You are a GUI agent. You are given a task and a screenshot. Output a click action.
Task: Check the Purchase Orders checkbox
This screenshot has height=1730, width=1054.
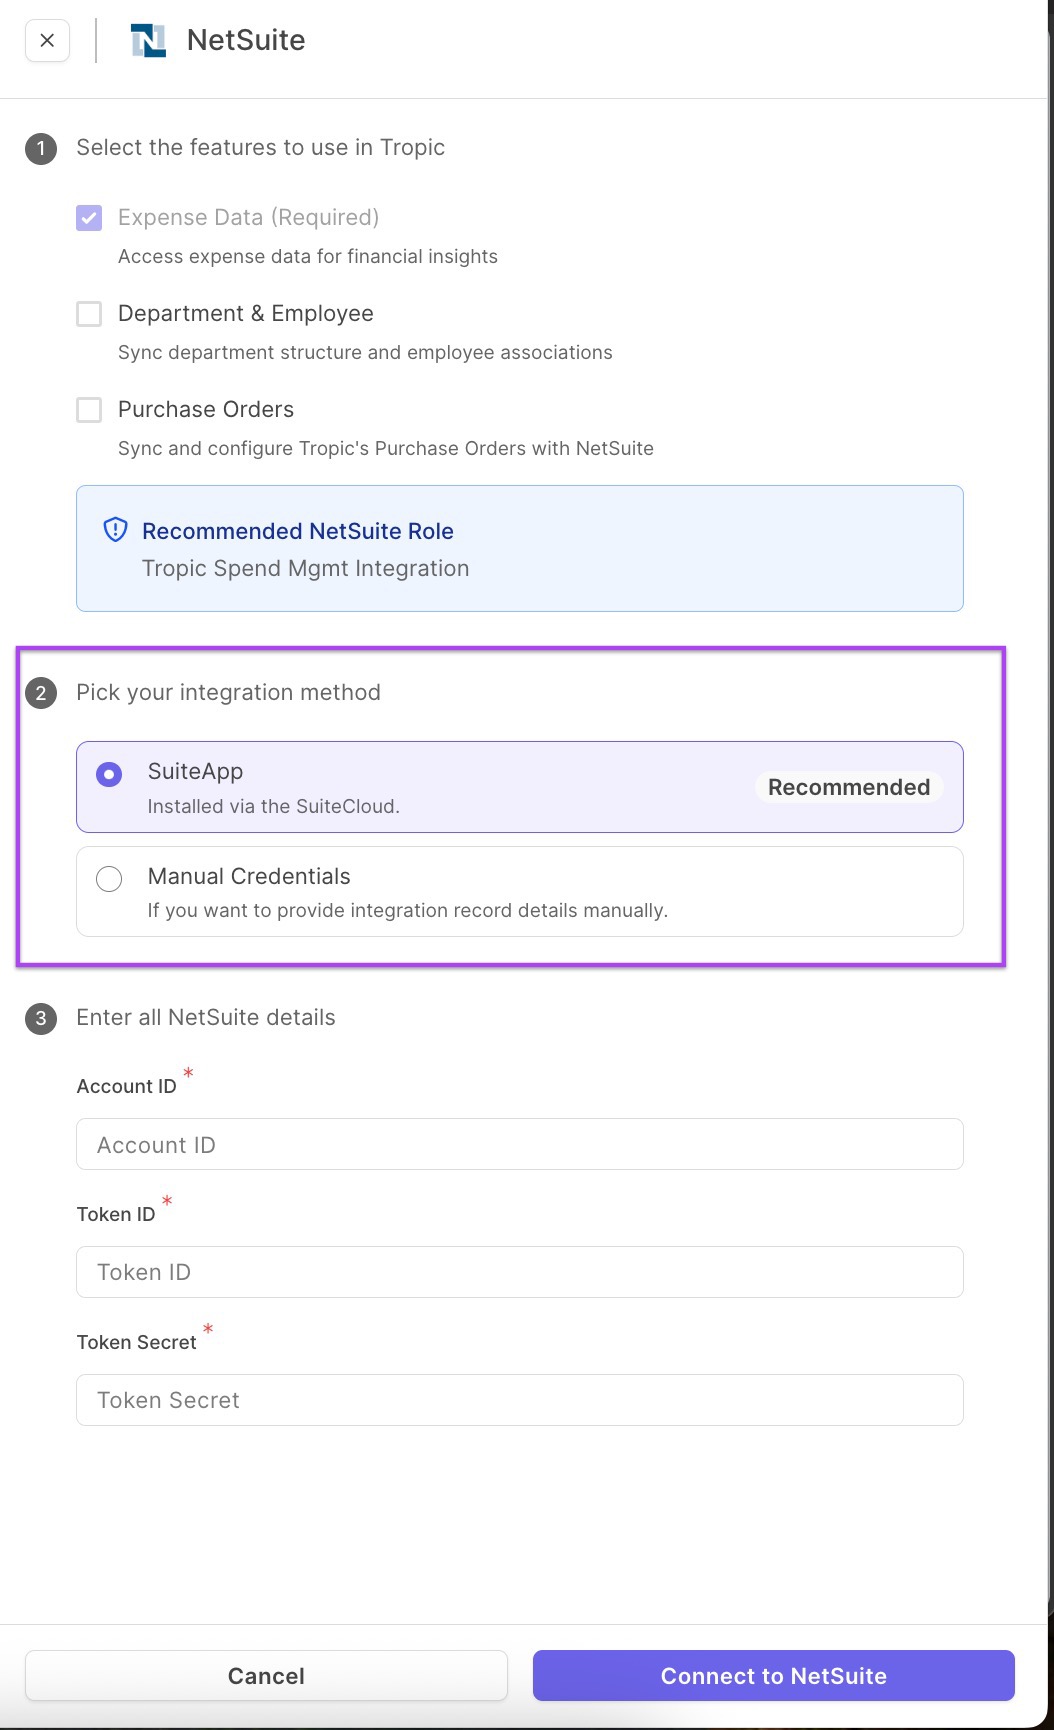(89, 410)
